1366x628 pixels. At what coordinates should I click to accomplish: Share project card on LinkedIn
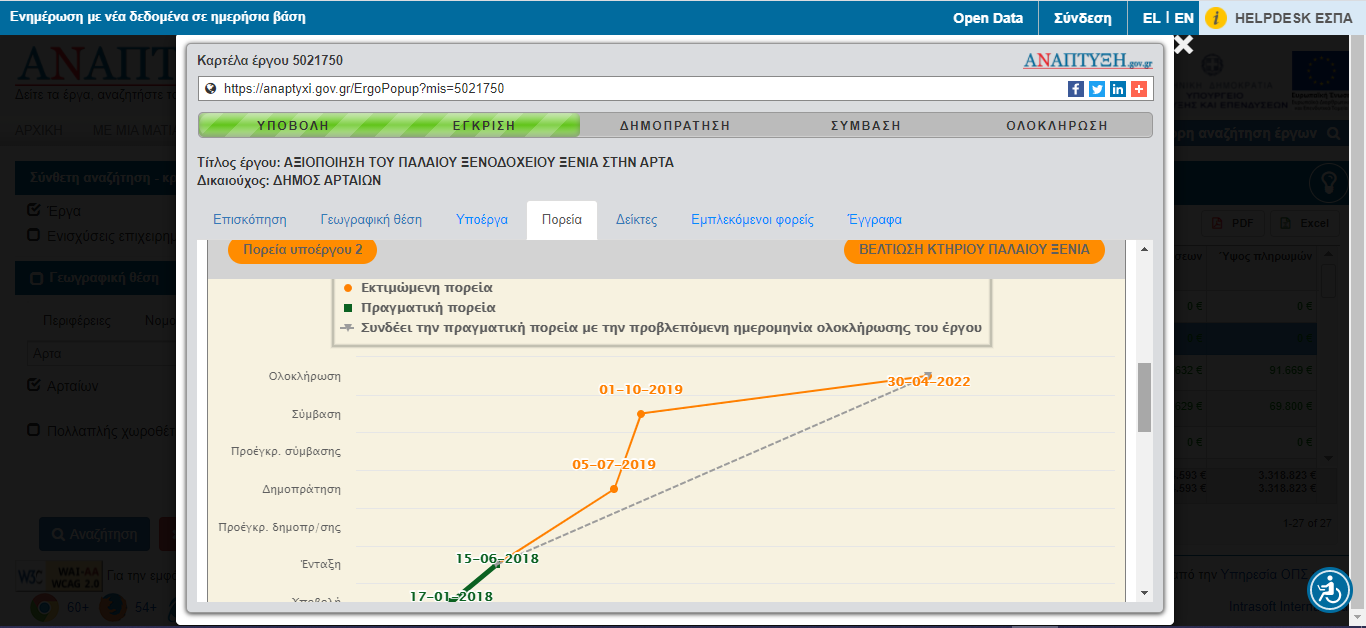pos(1118,89)
